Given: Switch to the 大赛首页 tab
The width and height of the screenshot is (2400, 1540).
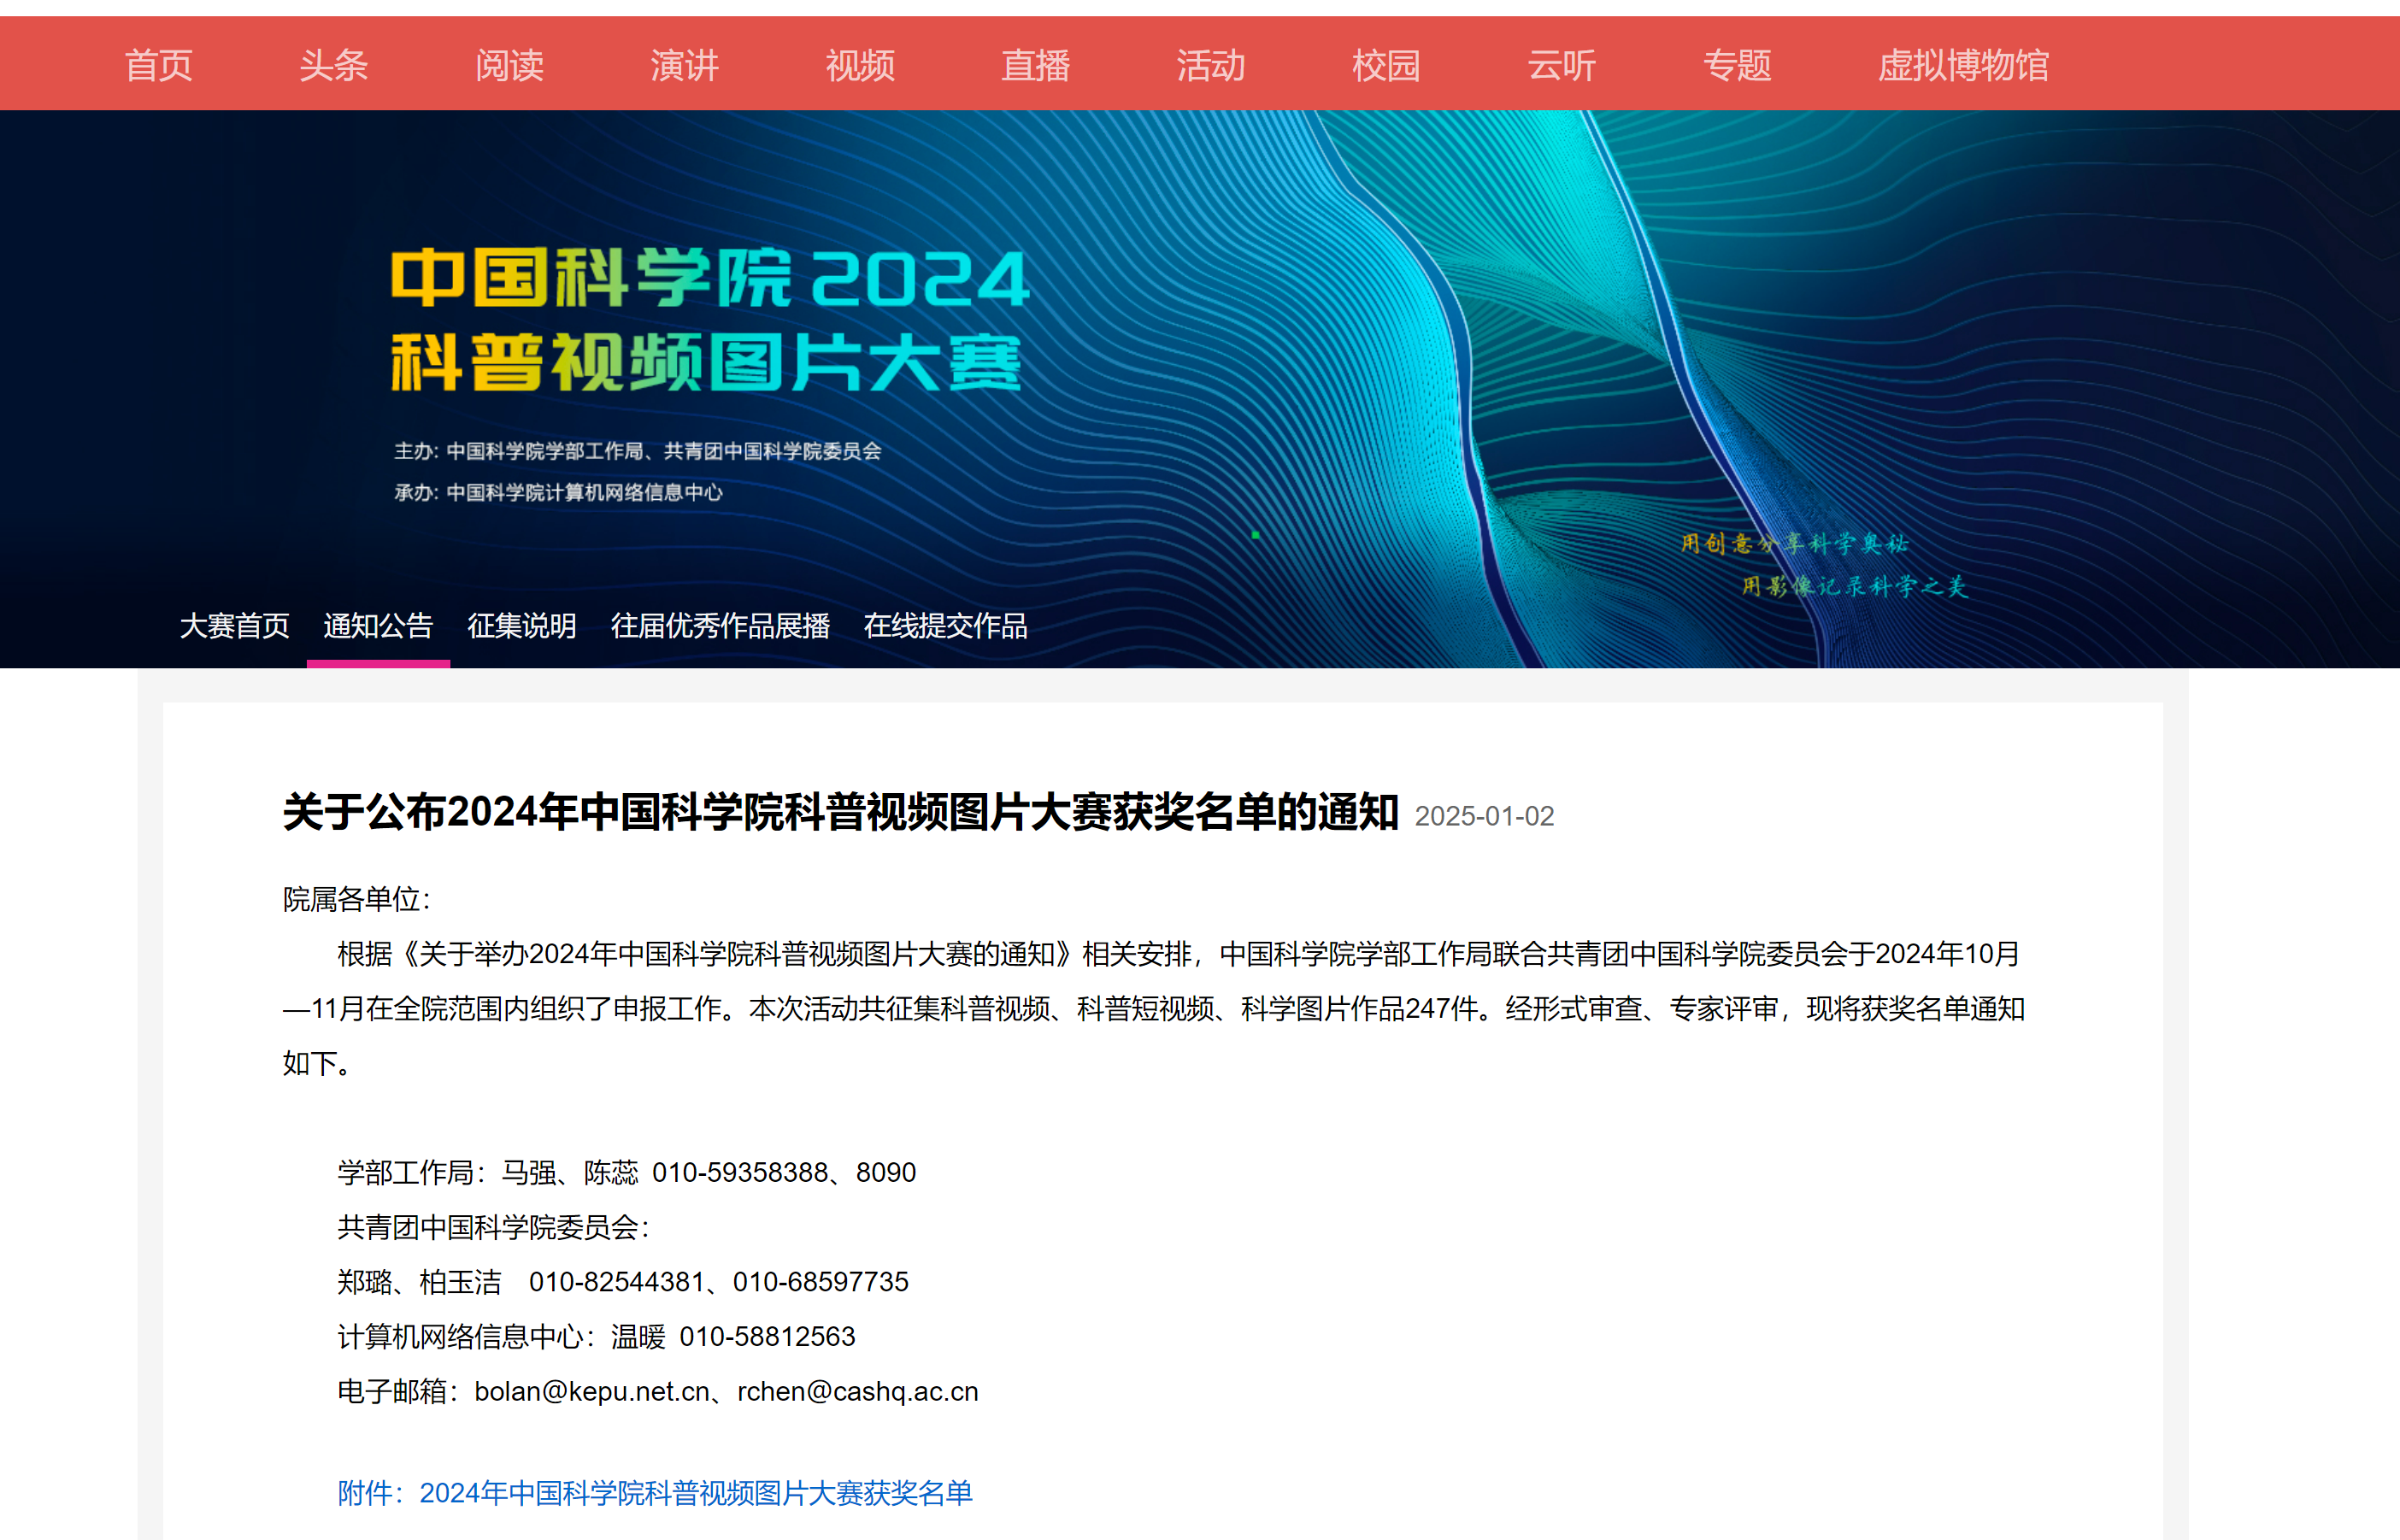Looking at the screenshot, I should pyautogui.click(x=235, y=626).
